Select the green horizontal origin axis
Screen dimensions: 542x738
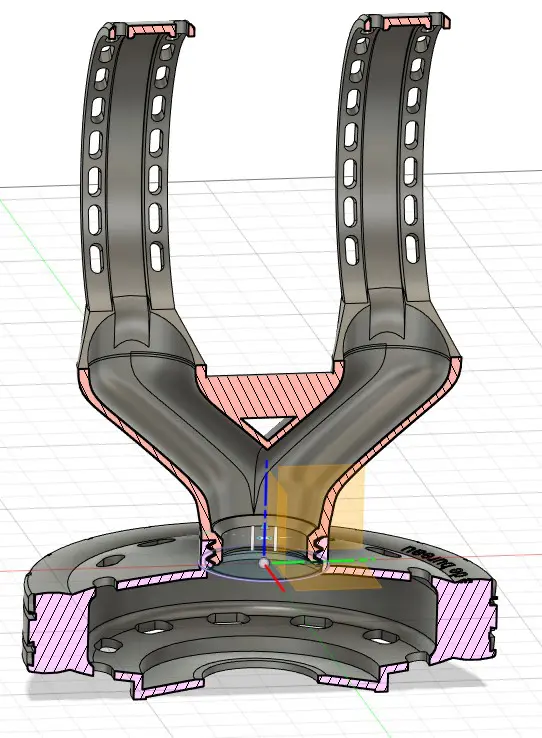click(320, 561)
